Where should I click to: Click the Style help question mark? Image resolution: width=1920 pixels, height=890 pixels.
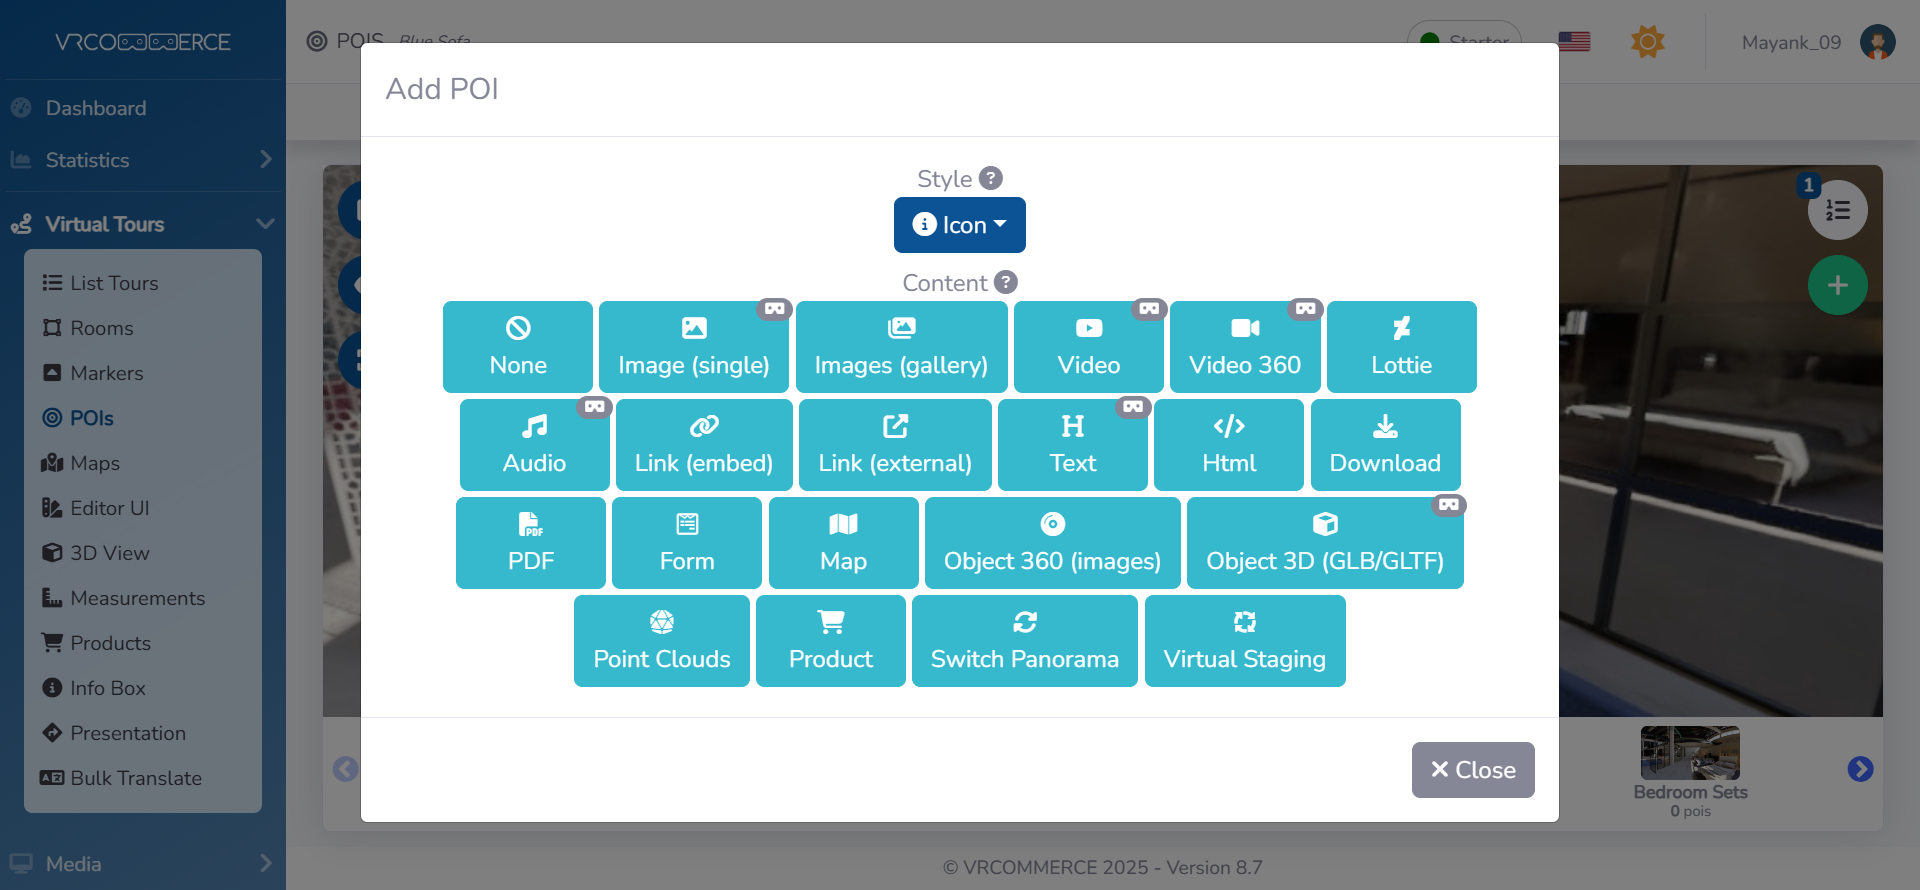(990, 178)
